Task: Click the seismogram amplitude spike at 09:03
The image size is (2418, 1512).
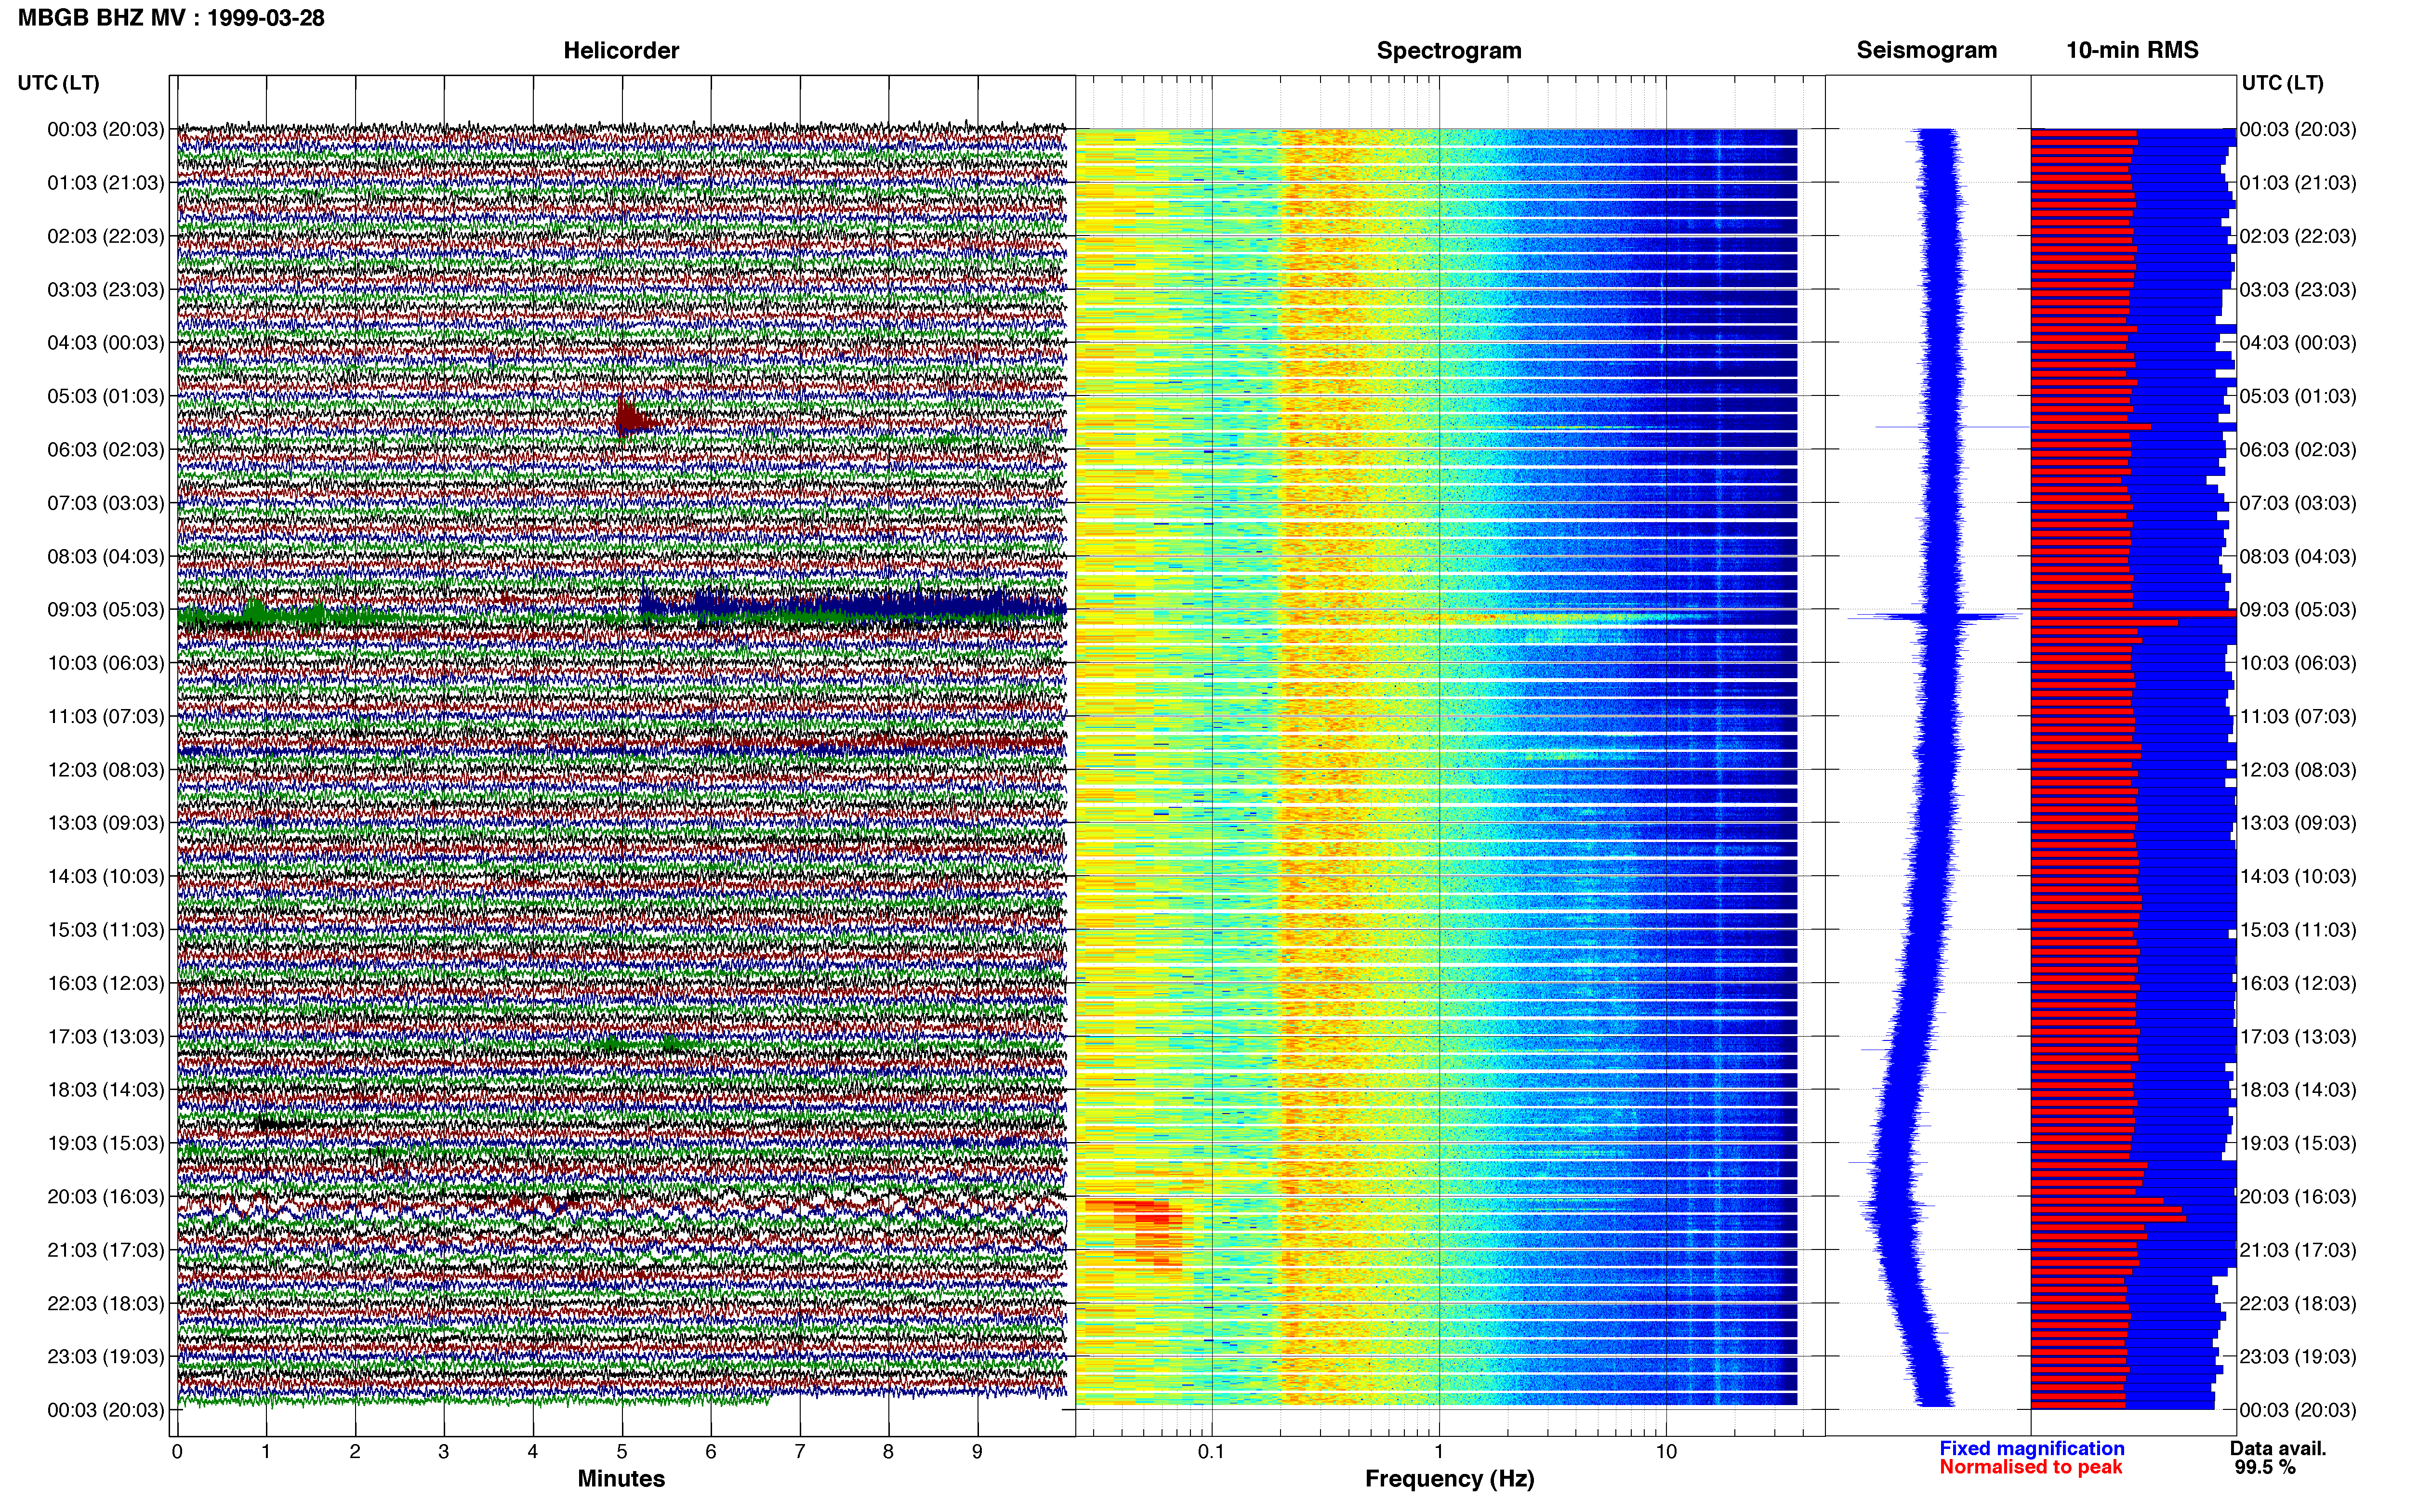Action: pos(1936,617)
